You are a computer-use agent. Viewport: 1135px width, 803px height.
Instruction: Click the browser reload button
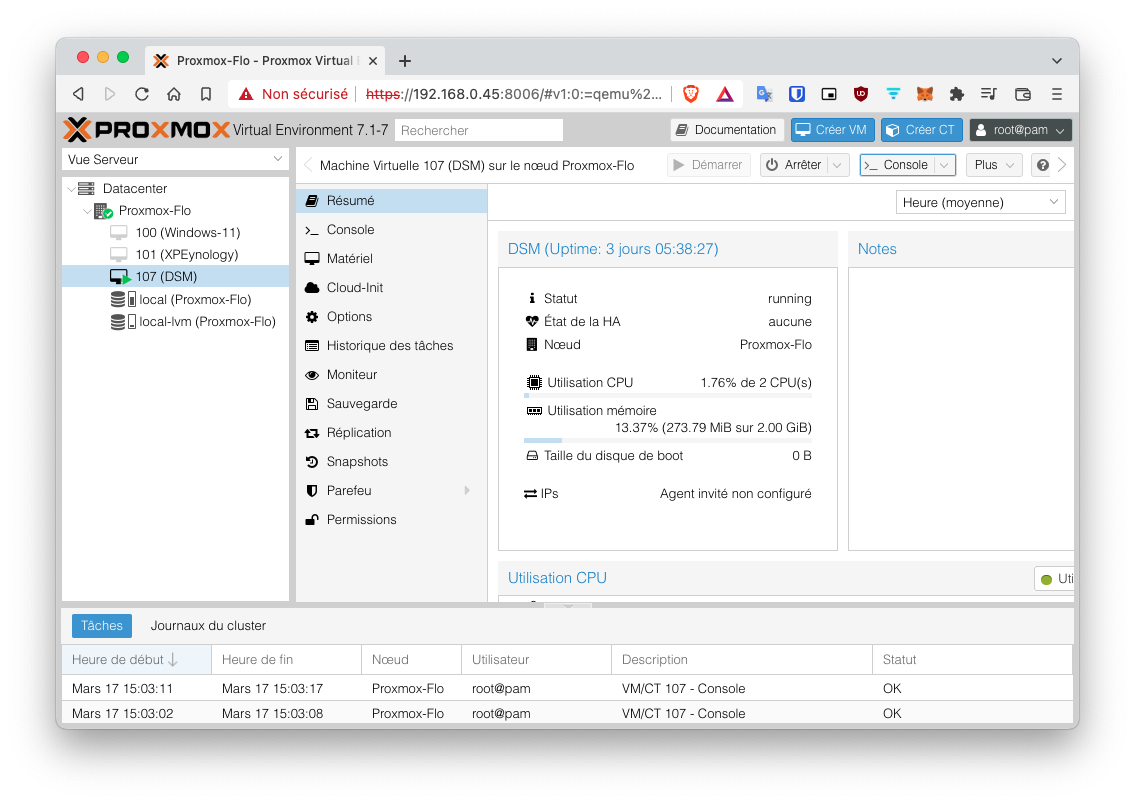pos(142,94)
